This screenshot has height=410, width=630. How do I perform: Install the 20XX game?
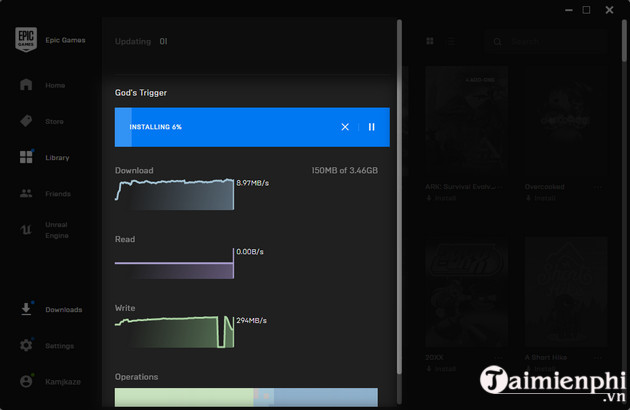click(x=441, y=369)
